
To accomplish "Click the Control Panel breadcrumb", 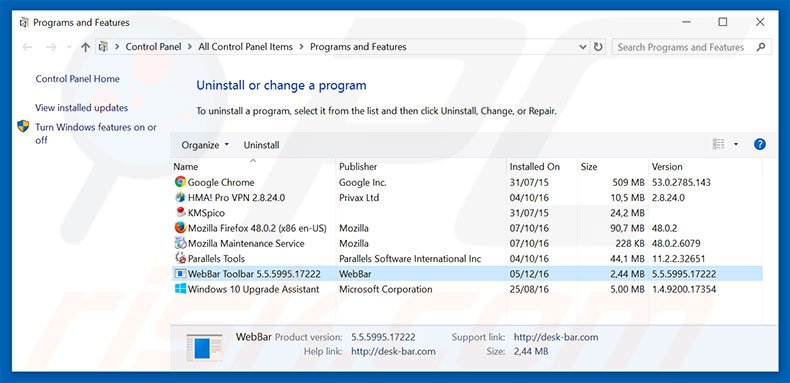I will coord(153,47).
